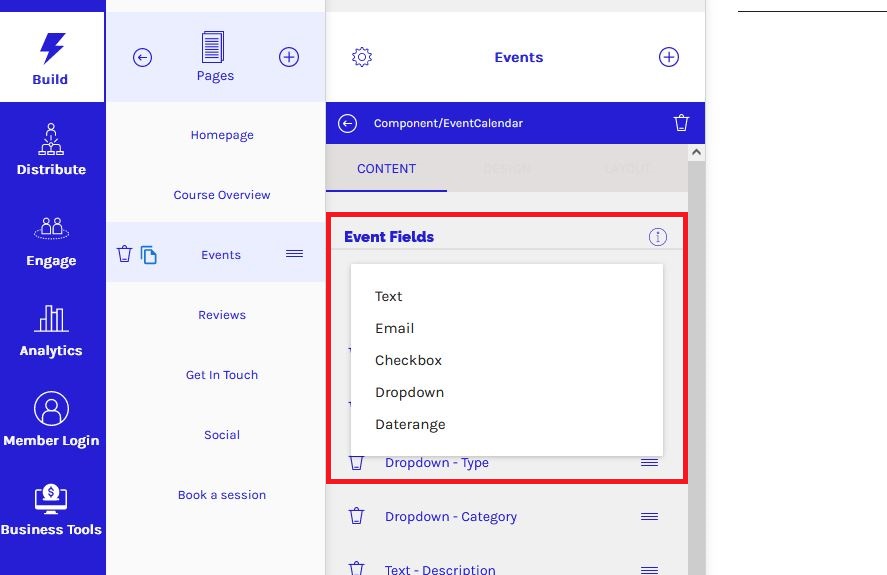Open the Analytics section

tap(51, 330)
